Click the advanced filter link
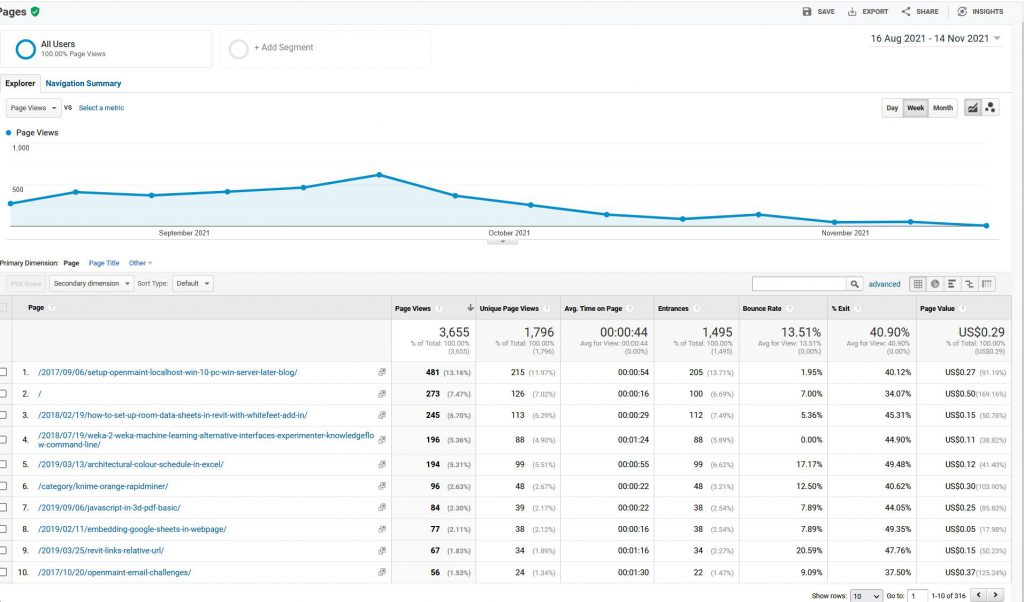The height and width of the screenshot is (602, 1024). click(884, 284)
